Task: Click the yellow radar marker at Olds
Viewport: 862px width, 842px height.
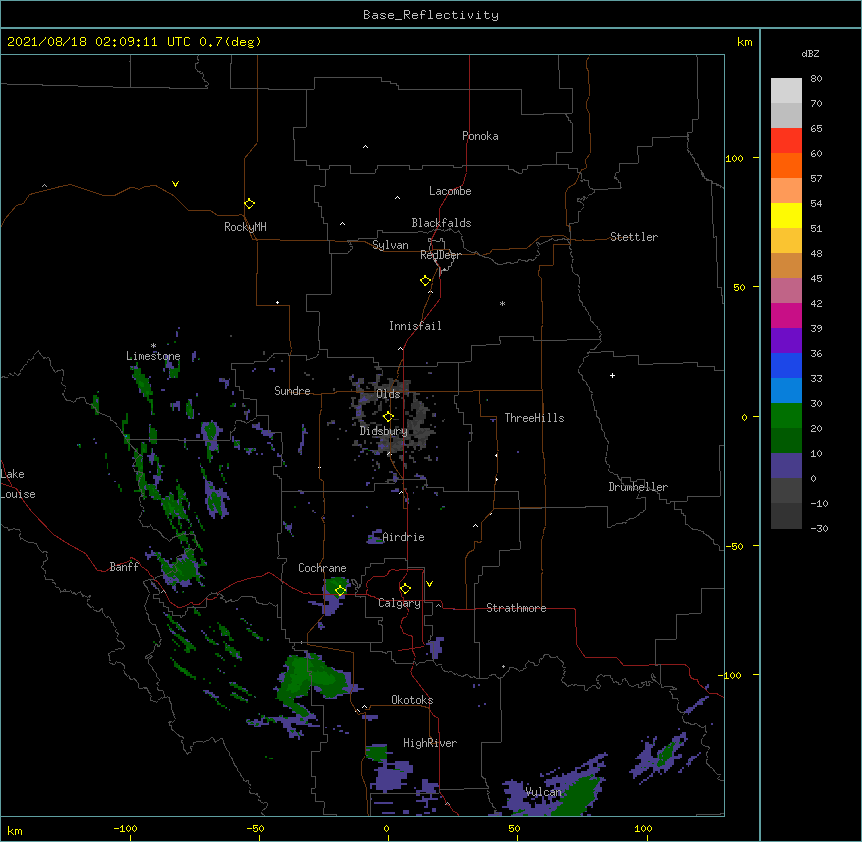Action: click(388, 416)
